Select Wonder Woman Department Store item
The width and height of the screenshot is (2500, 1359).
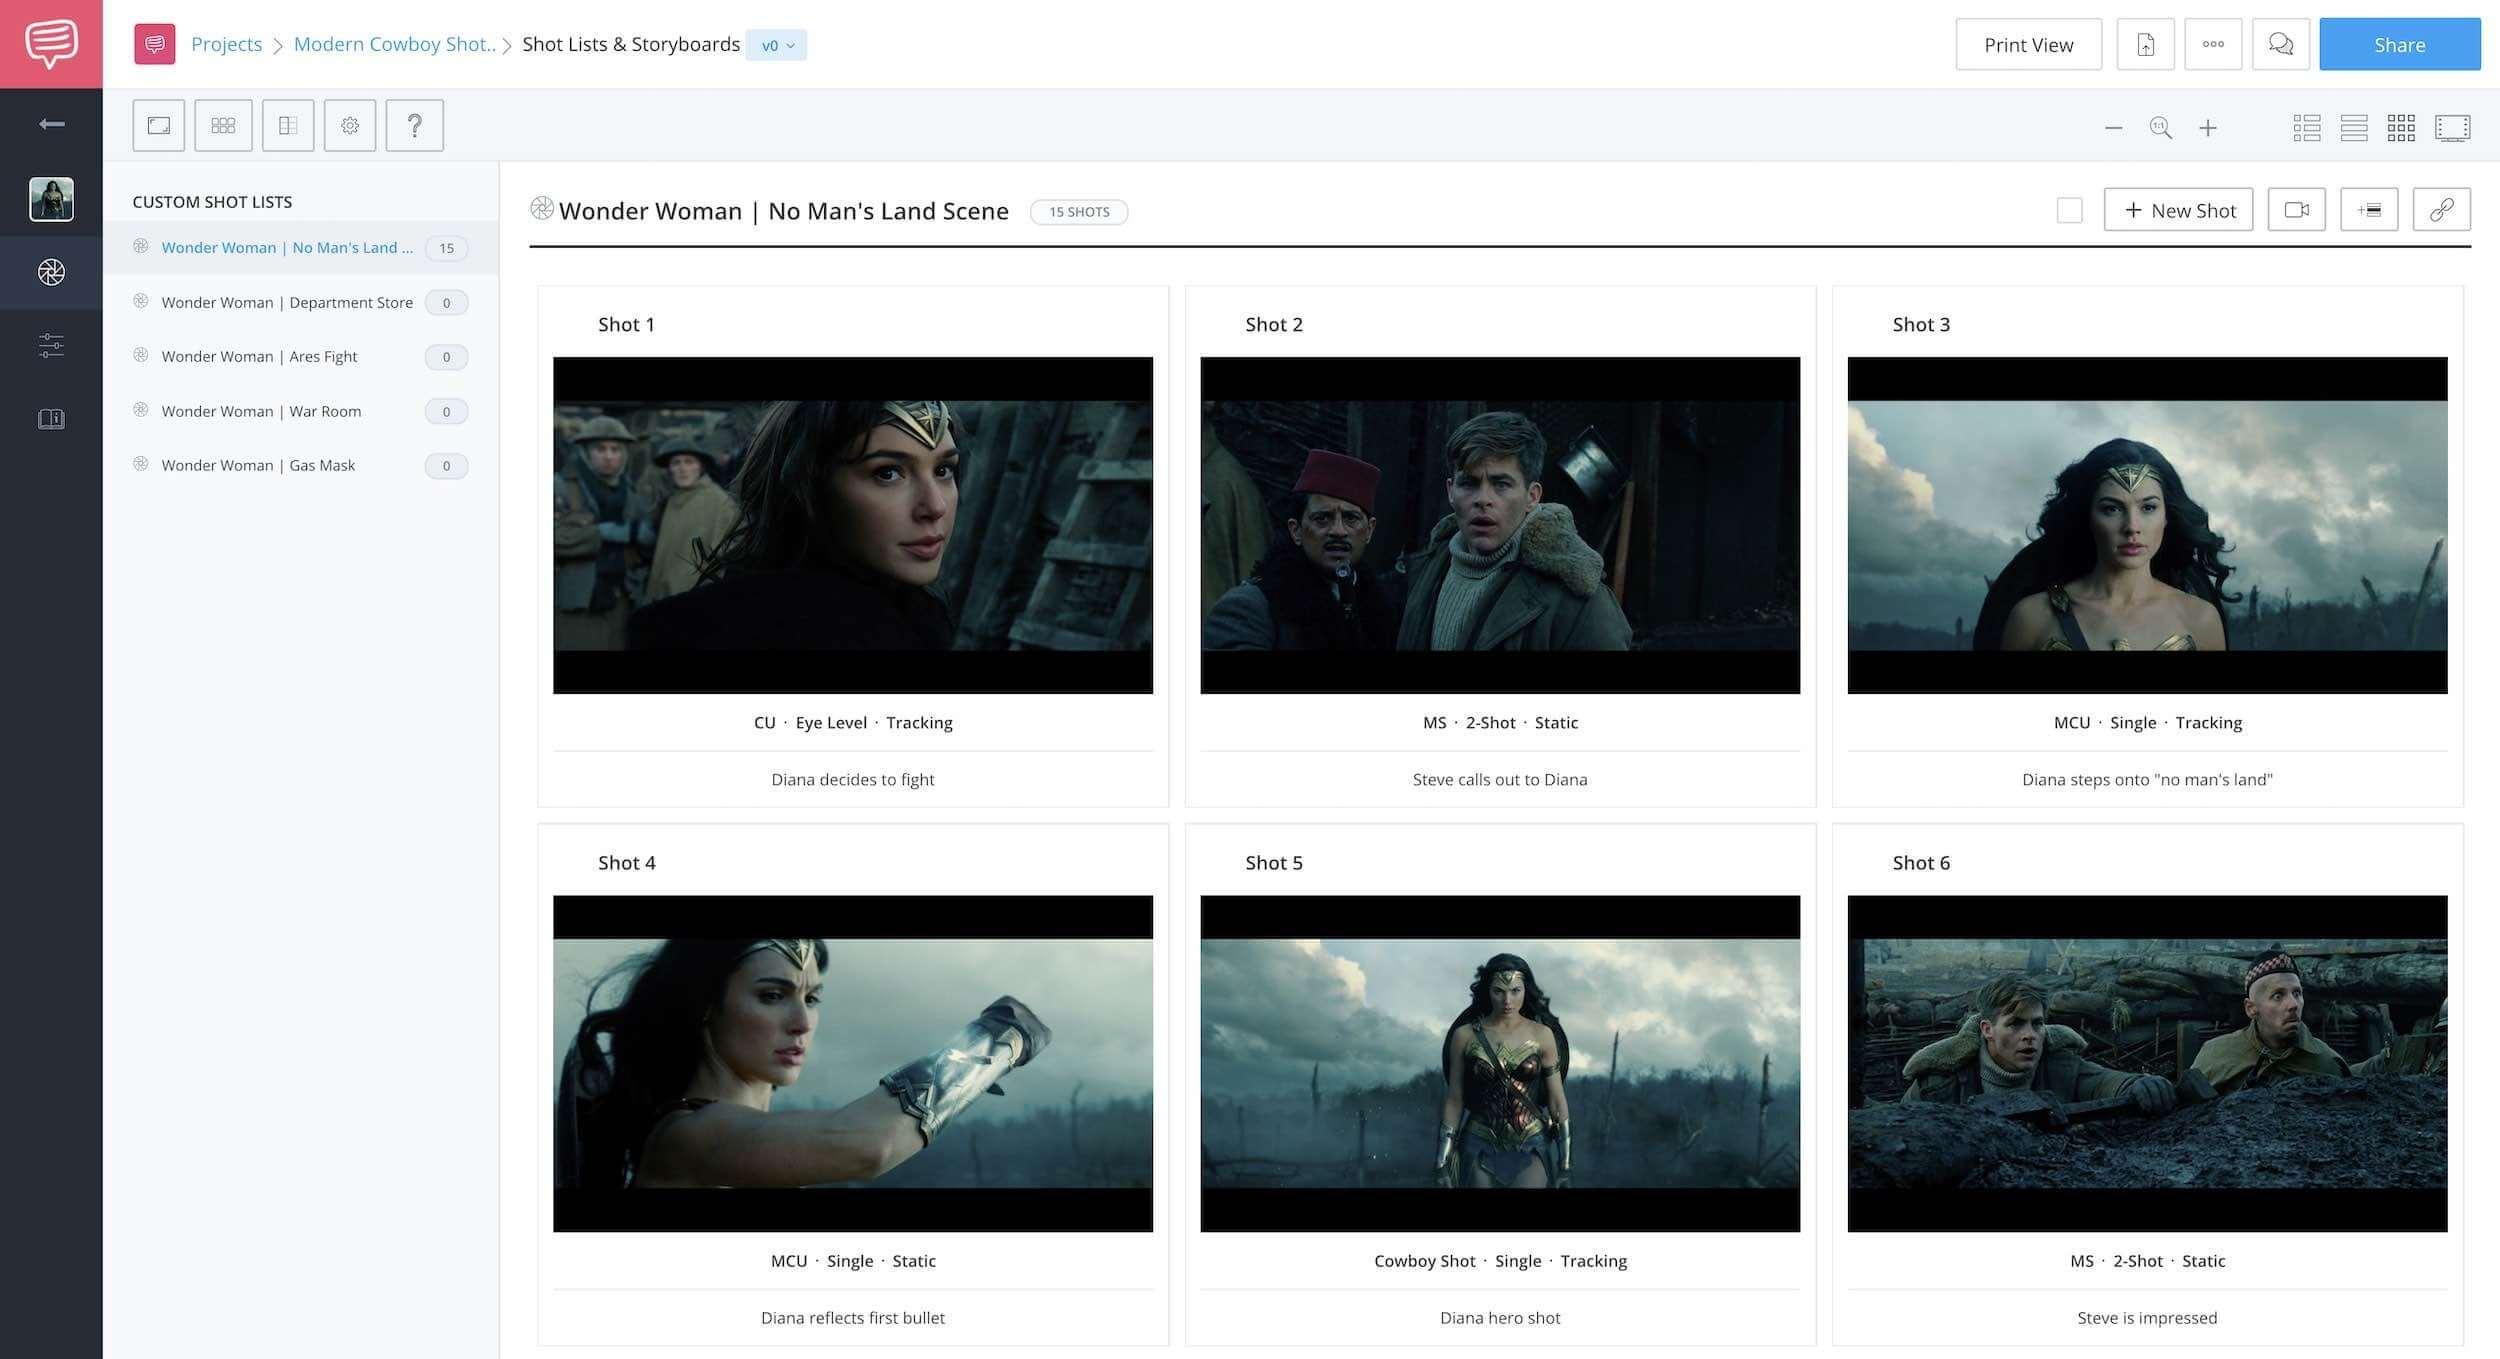288,303
